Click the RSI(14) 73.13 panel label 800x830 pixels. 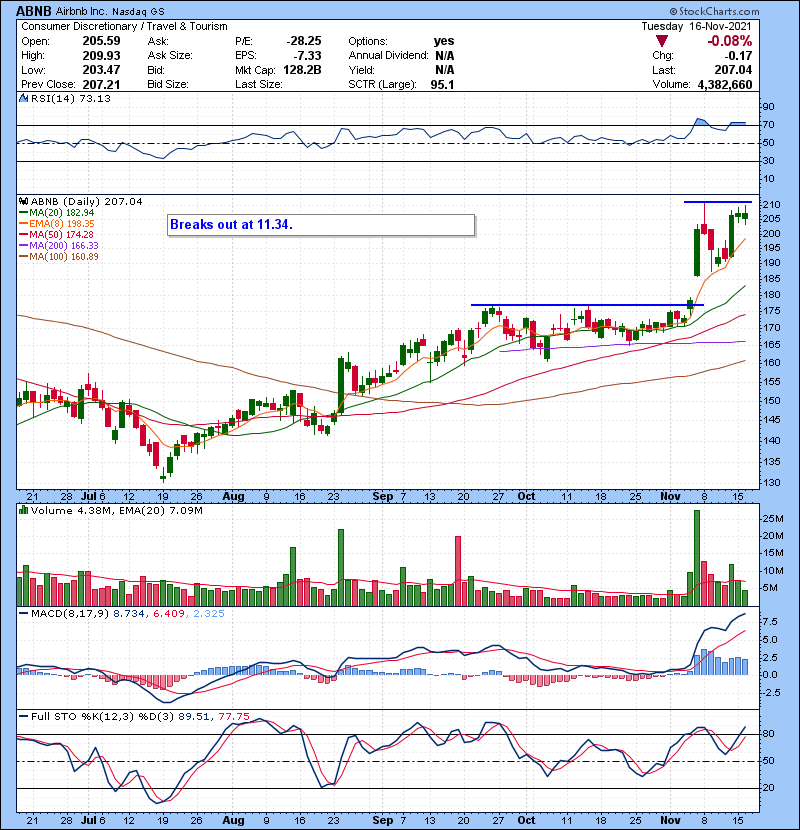pos(70,98)
